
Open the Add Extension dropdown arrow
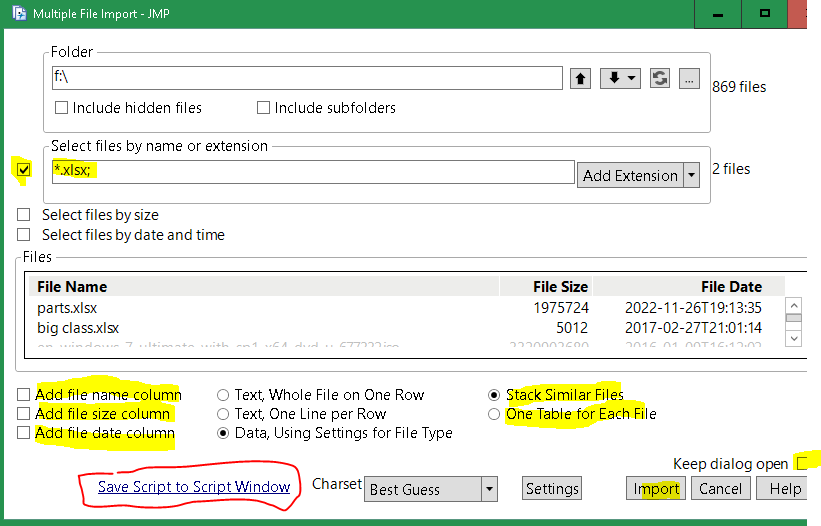(691, 175)
